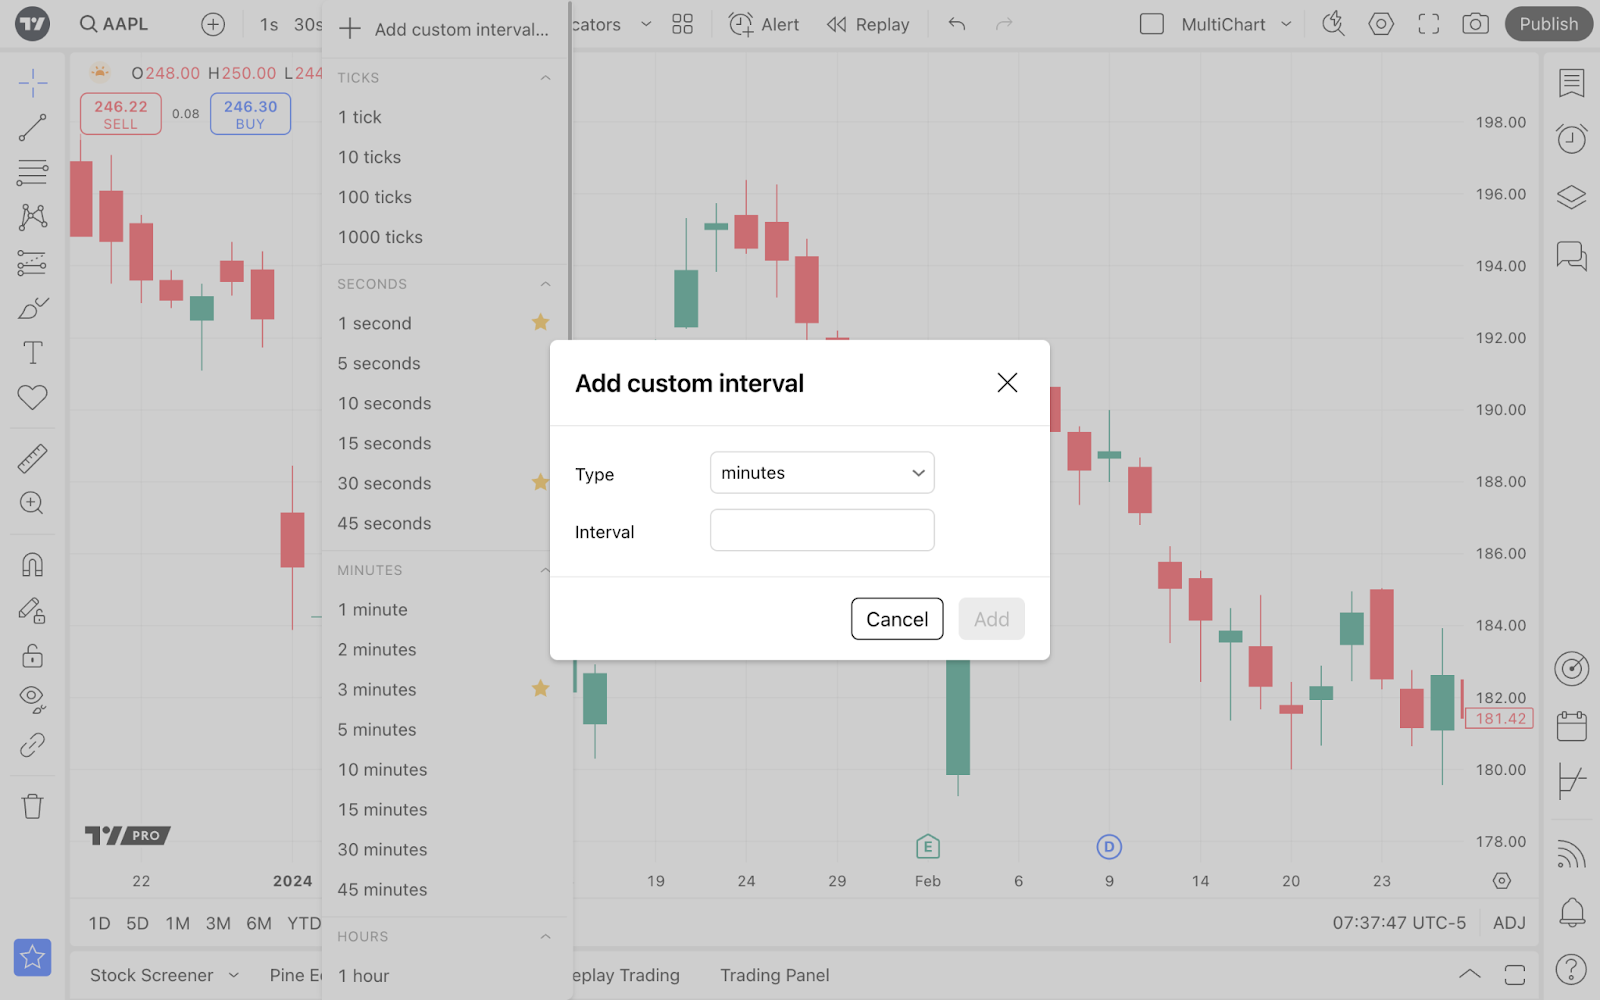Click the Cancel button in dialog
This screenshot has height=1000, width=1600.
896,619
